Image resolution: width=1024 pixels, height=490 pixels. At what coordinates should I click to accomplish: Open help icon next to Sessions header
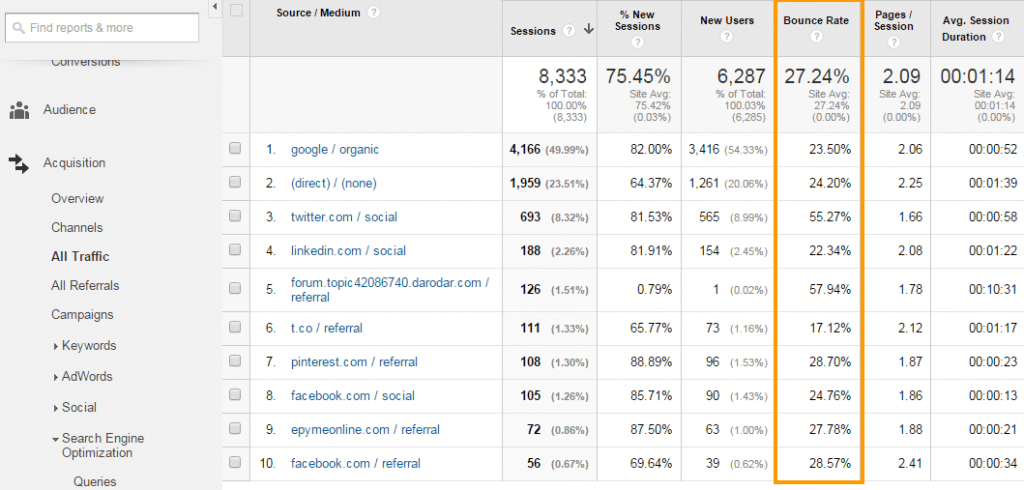pos(569,31)
